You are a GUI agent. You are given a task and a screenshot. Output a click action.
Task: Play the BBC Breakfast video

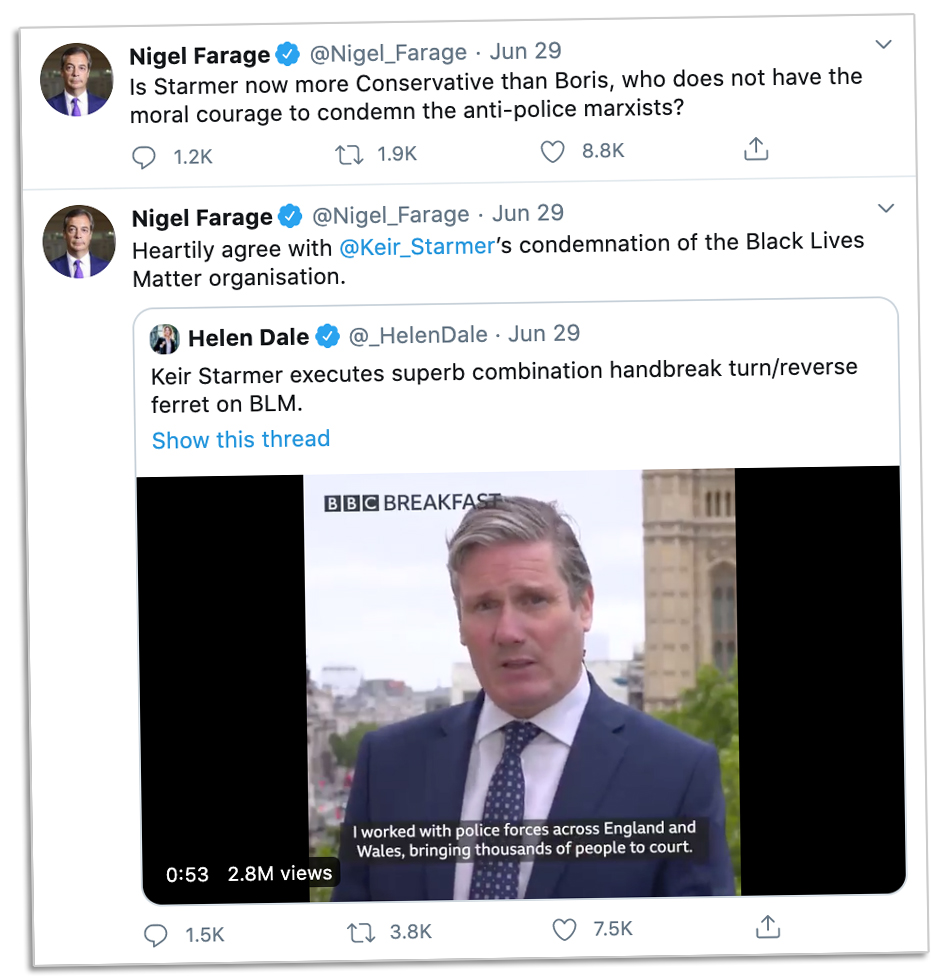(x=520, y=685)
